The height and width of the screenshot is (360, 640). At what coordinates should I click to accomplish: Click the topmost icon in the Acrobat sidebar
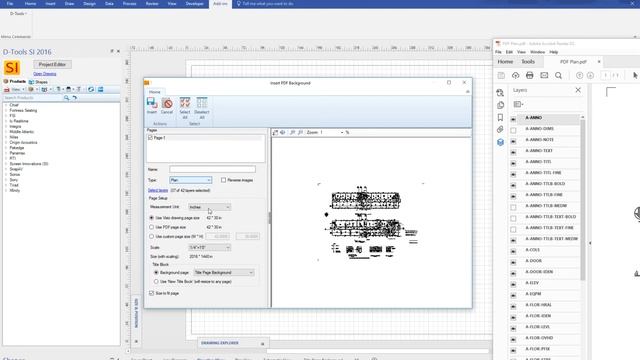[500, 93]
